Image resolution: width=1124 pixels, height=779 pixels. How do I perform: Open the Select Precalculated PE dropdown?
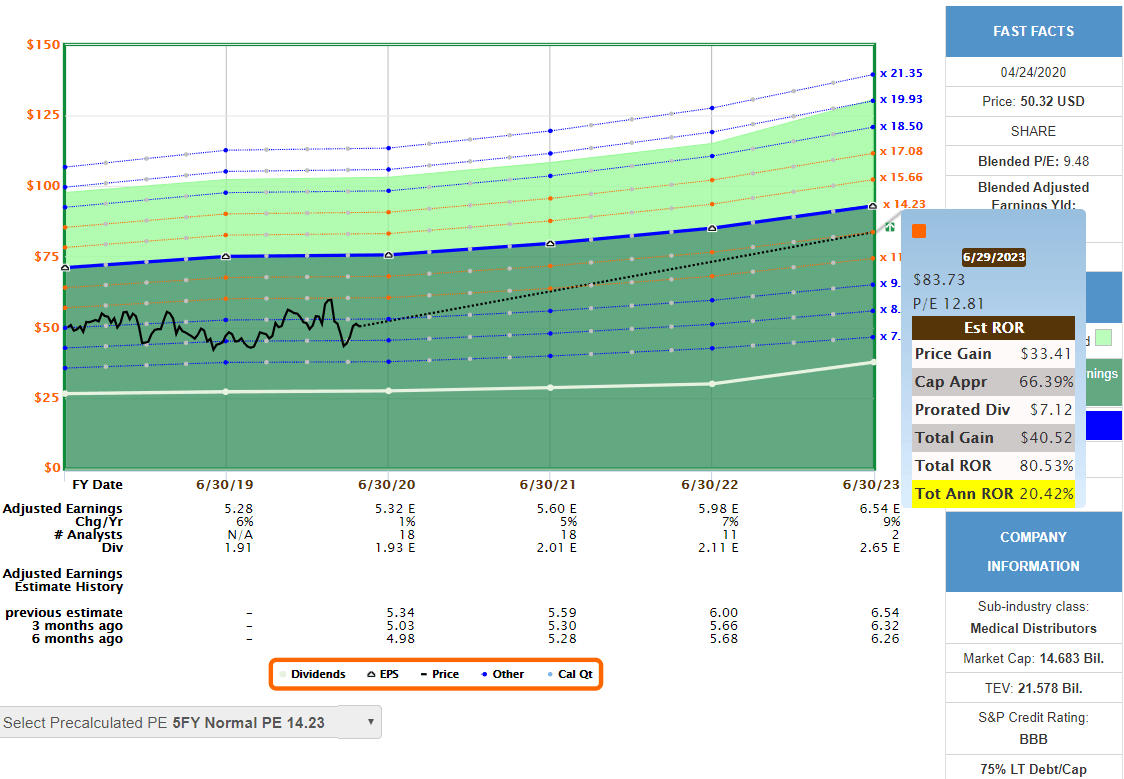tap(190, 722)
